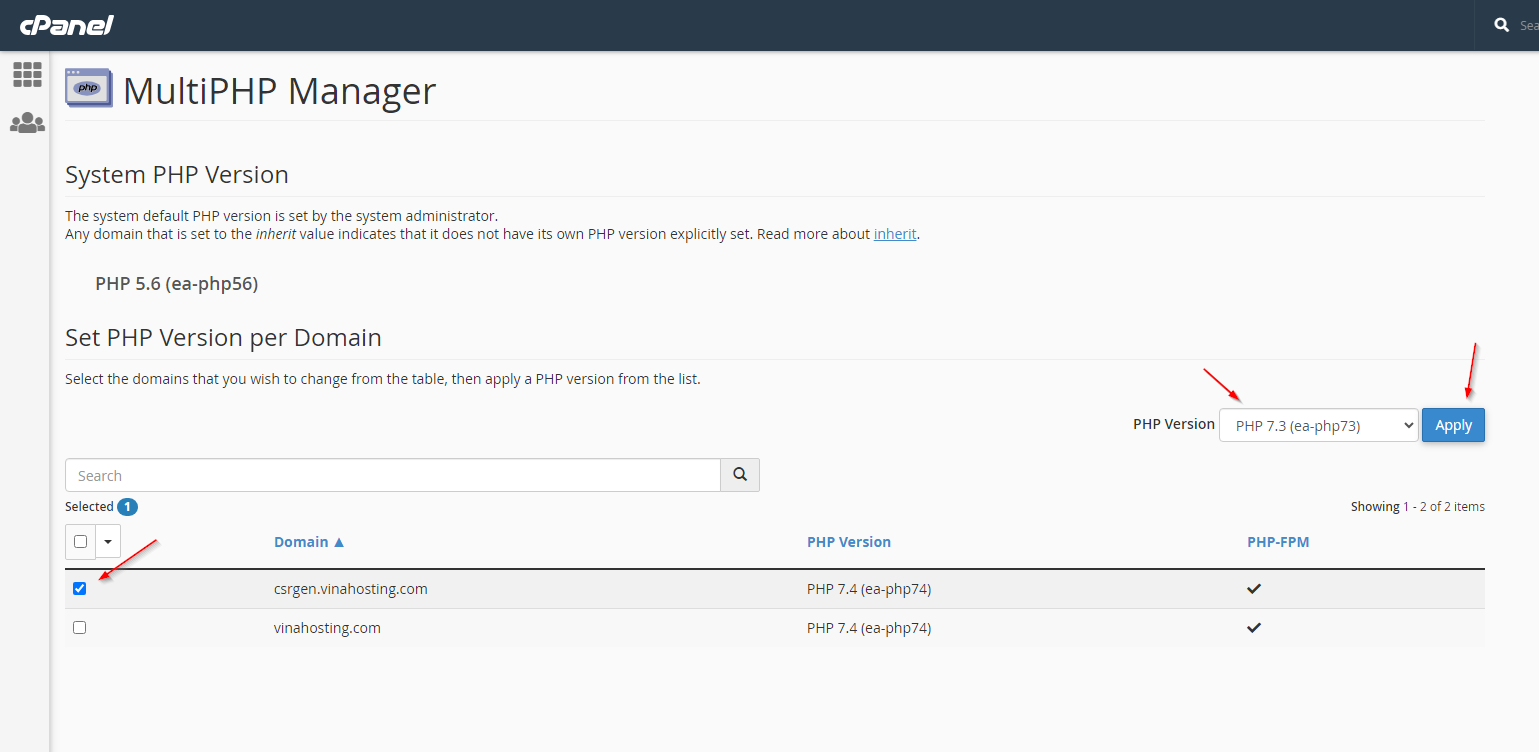The image size is (1539, 752).
Task: Sort table by PHP Version column
Action: tap(848, 542)
